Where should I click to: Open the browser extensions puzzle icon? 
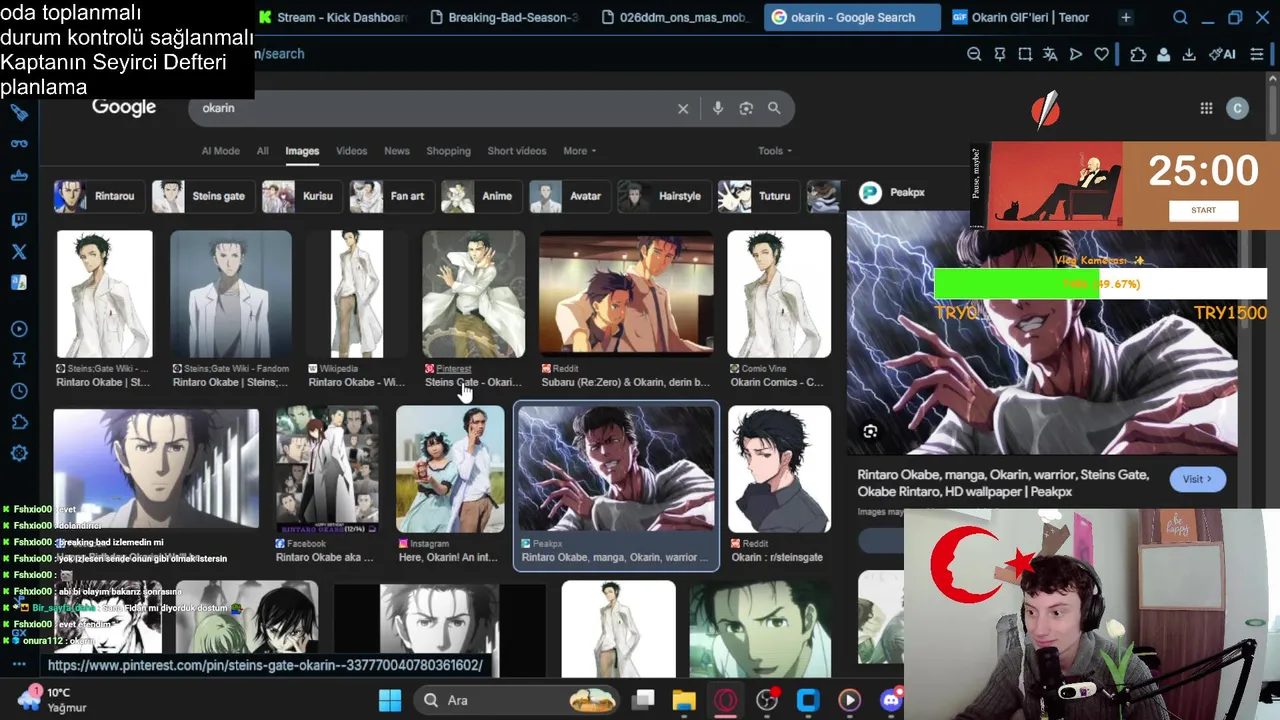[x=1138, y=54]
